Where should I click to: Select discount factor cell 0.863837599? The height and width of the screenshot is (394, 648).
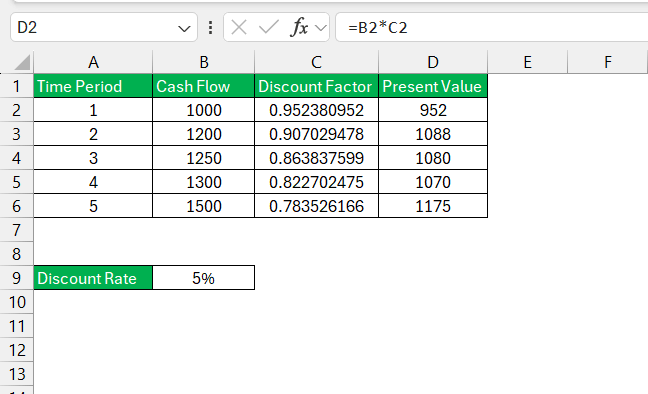316,158
